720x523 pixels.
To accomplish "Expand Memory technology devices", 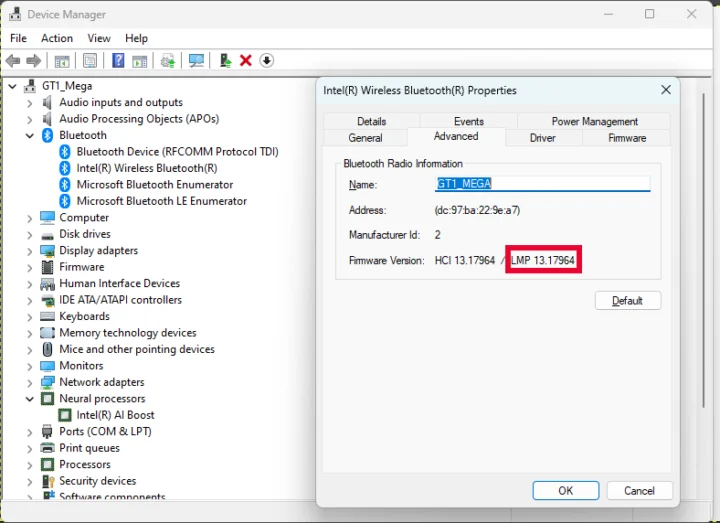I will pyautogui.click(x=30, y=333).
